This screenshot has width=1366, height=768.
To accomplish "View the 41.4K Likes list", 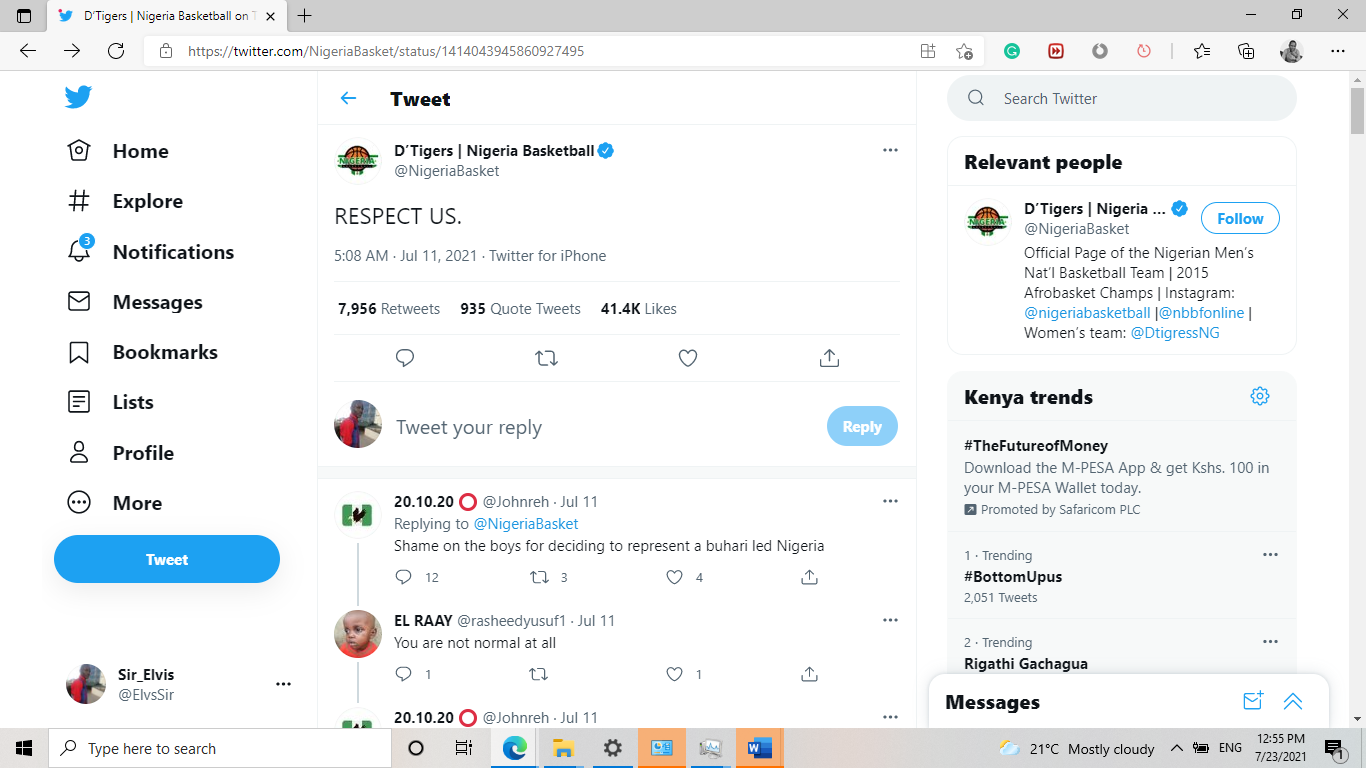I will [639, 309].
